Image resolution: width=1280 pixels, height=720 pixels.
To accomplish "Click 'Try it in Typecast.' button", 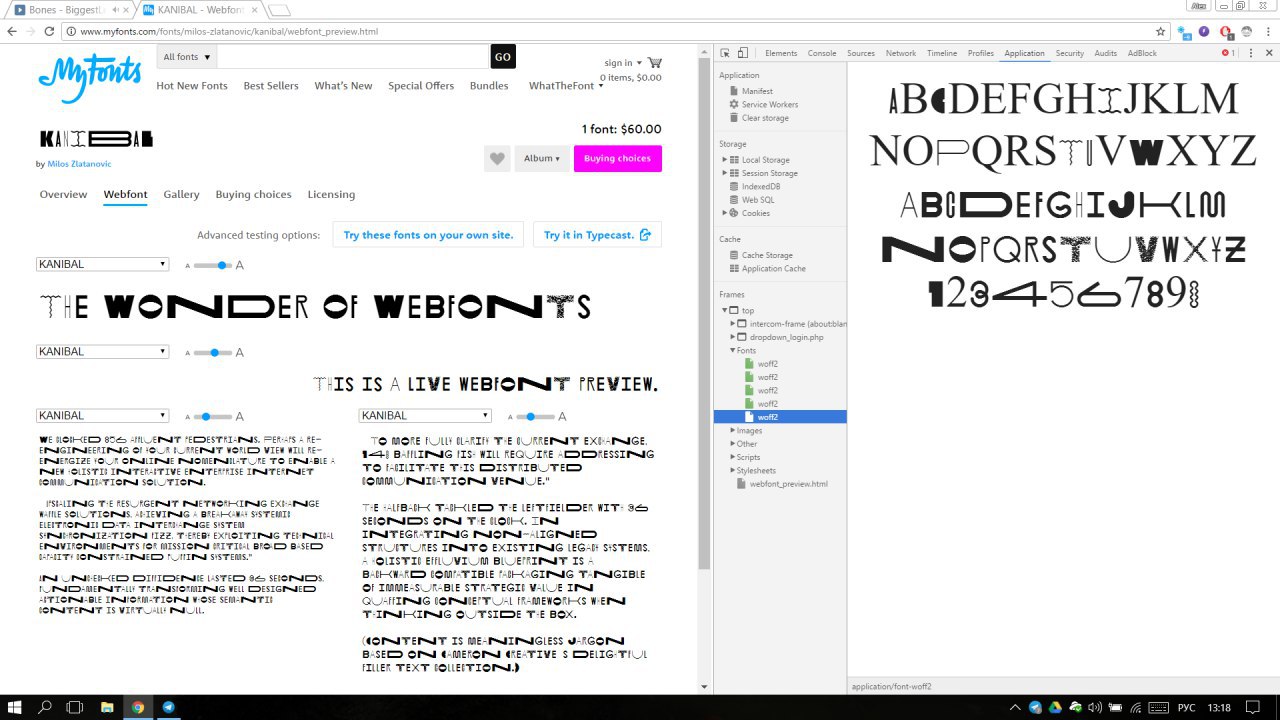I will (x=597, y=235).
